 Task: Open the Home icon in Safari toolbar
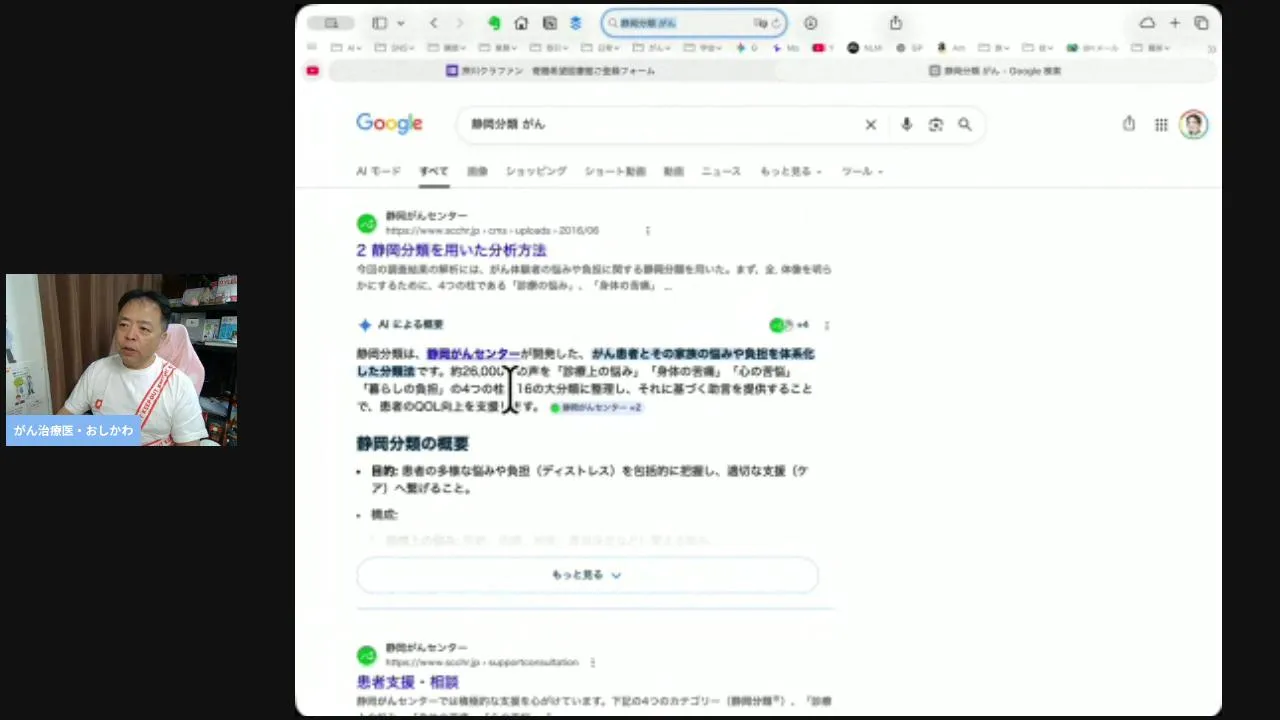521,23
